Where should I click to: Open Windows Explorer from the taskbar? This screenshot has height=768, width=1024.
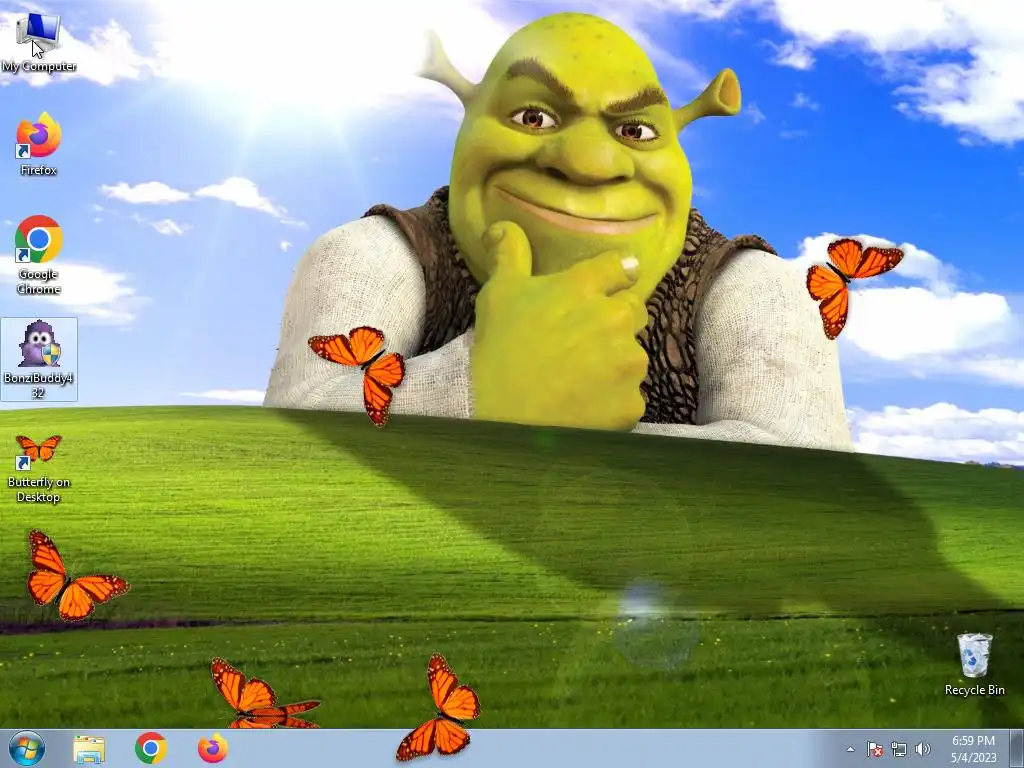89,749
